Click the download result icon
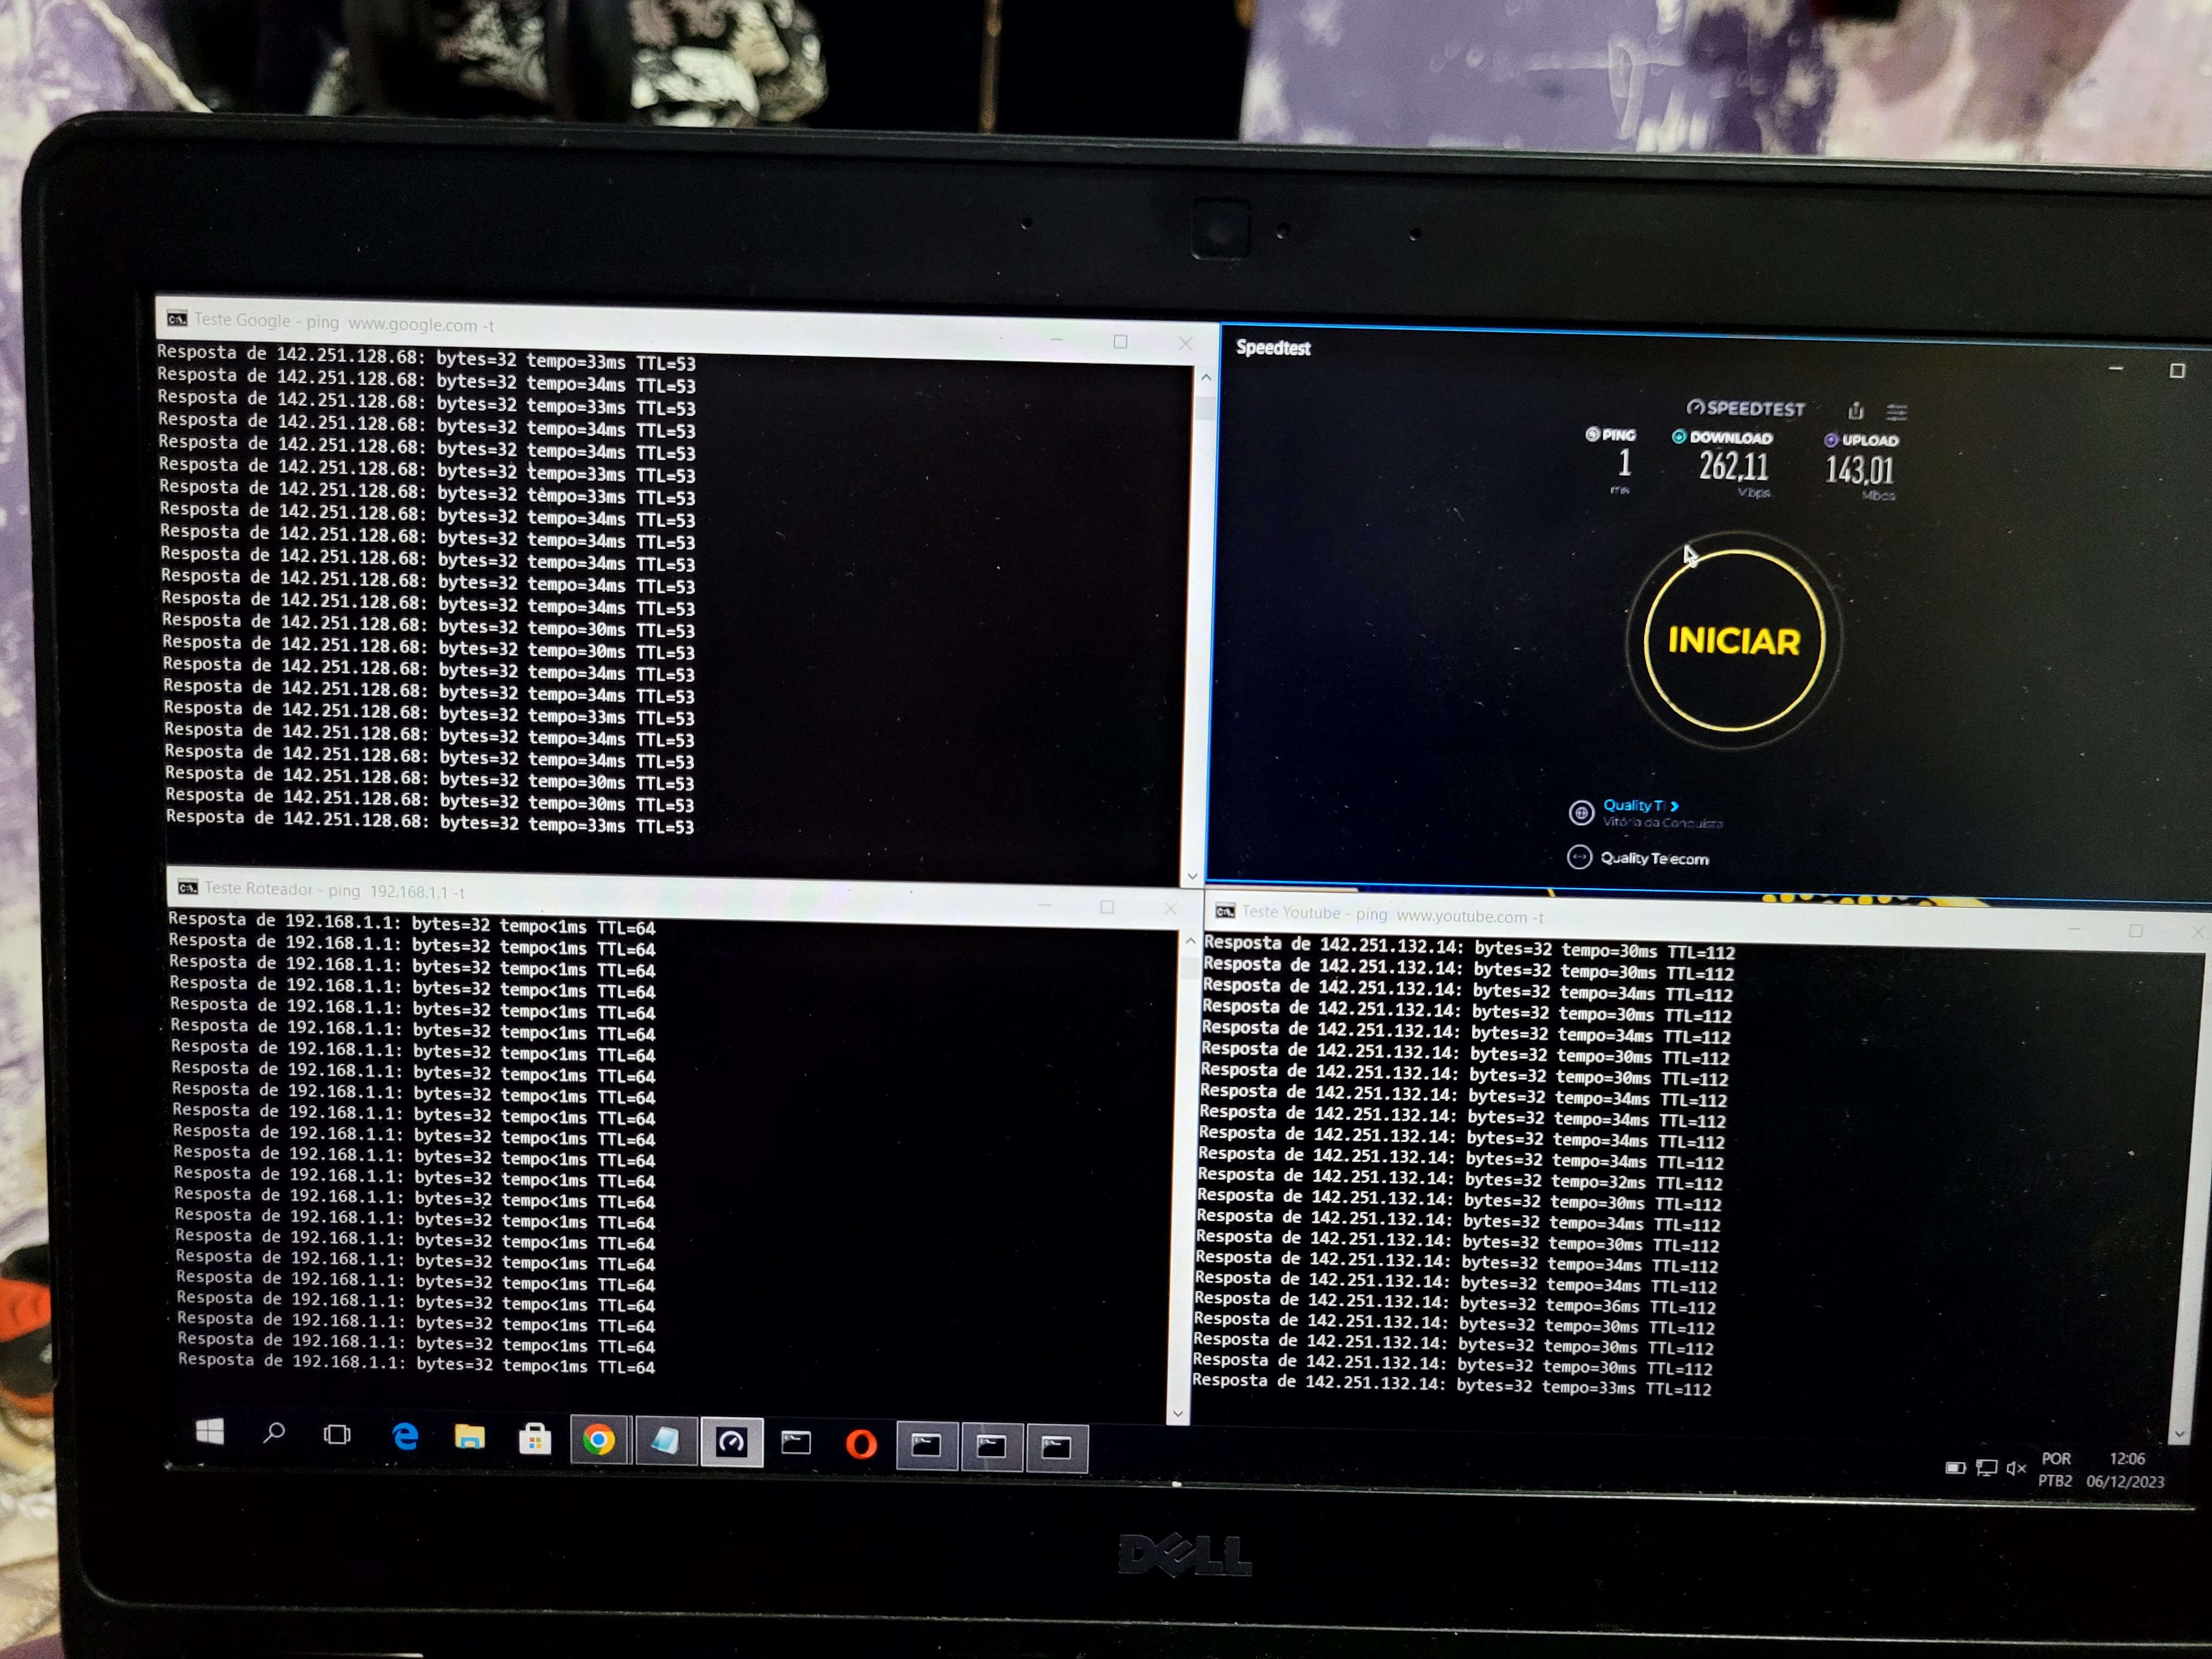2212x1659 pixels. pyautogui.click(x=1679, y=436)
